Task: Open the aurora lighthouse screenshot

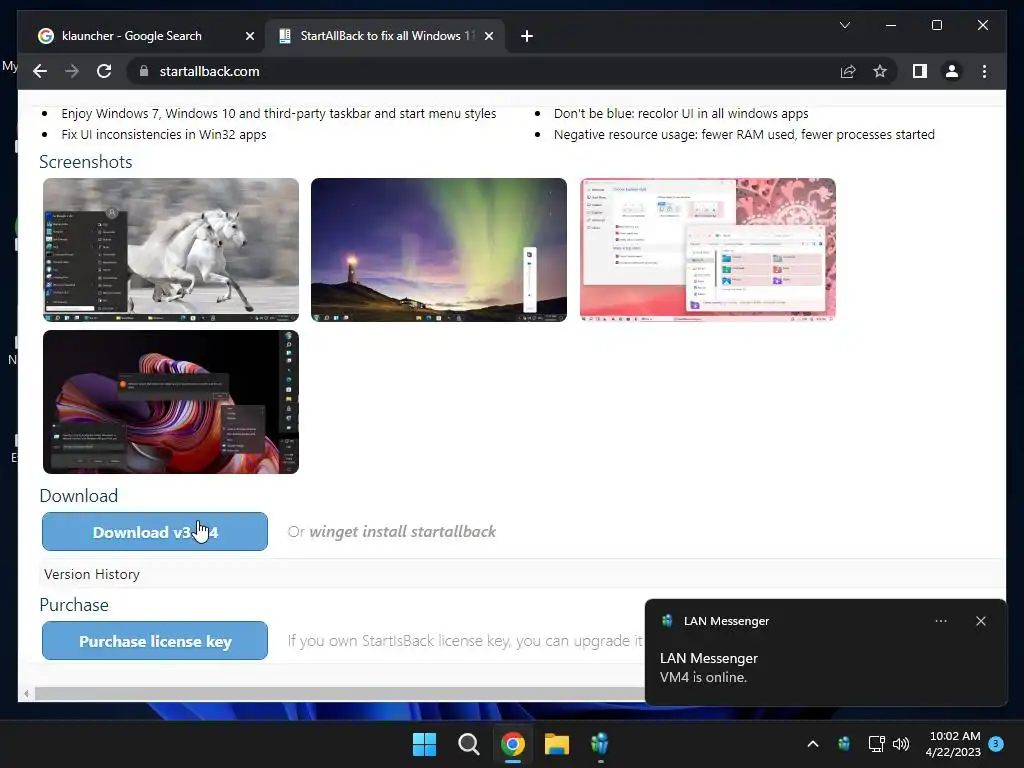Action: (x=439, y=249)
